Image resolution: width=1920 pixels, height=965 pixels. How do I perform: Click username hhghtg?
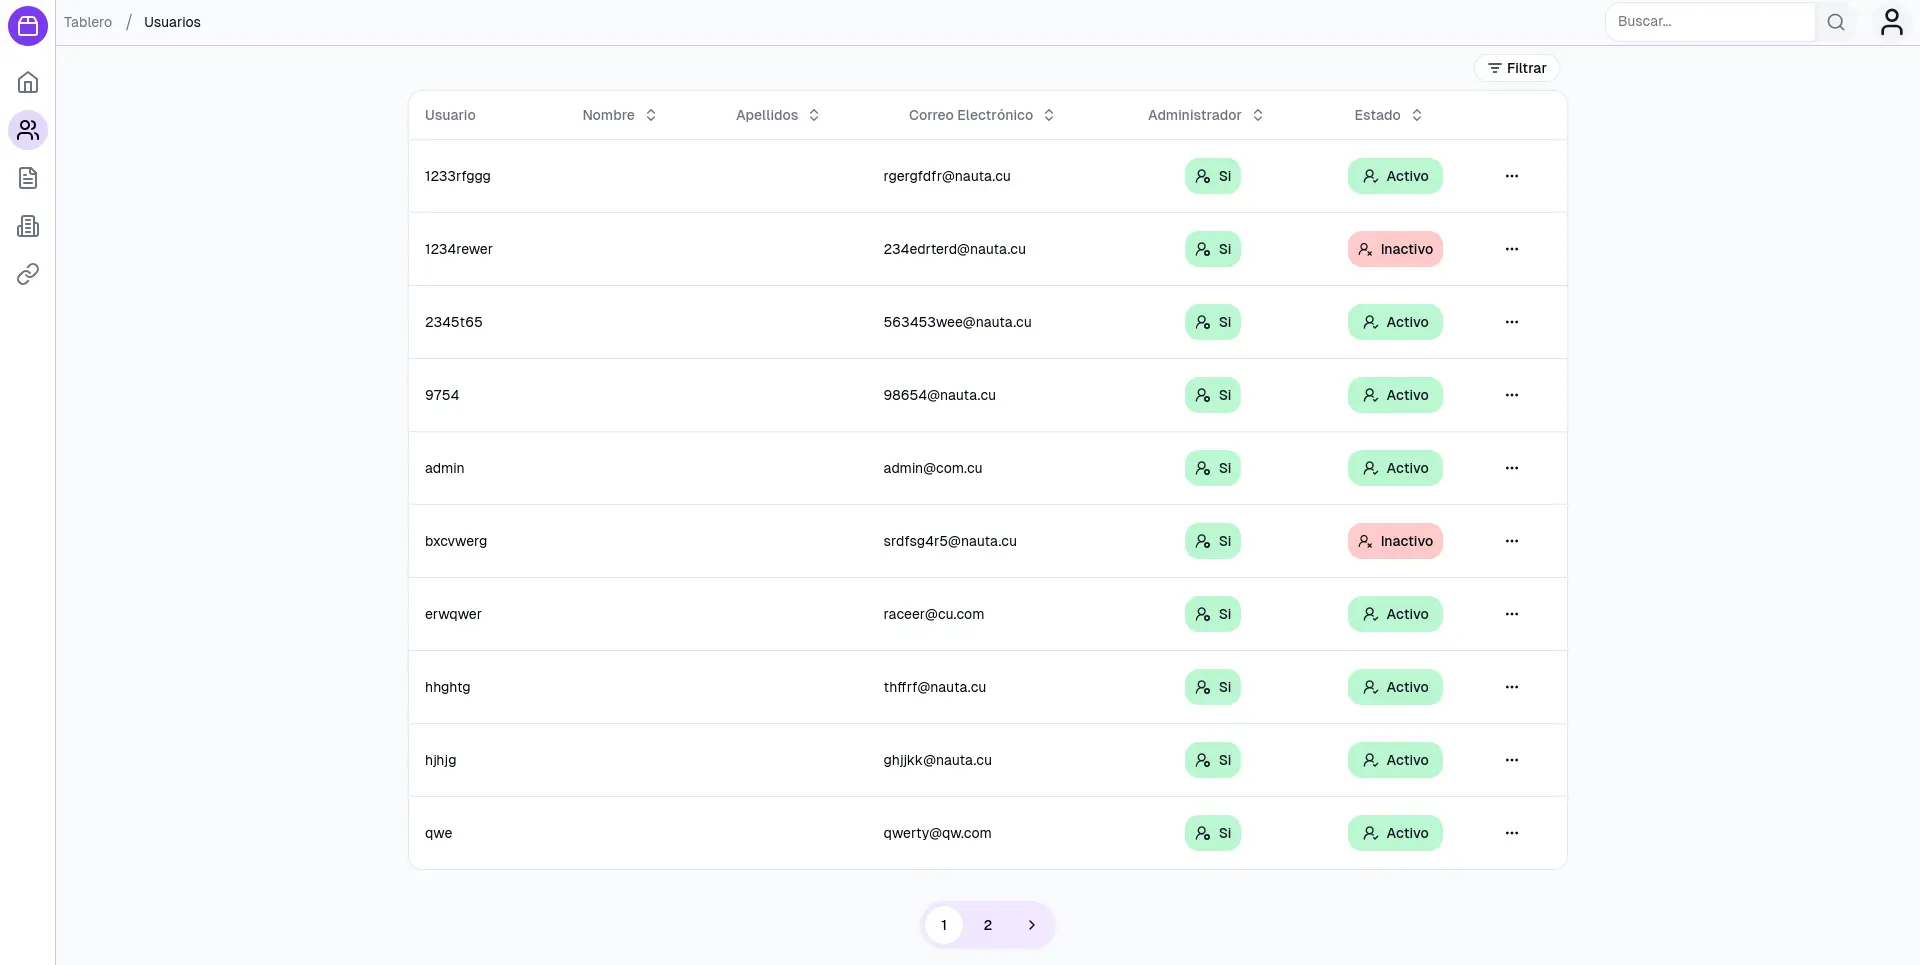pyautogui.click(x=448, y=687)
